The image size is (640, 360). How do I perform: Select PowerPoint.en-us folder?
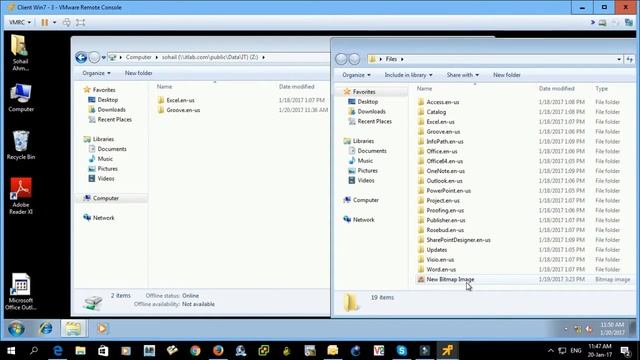pos(448,191)
